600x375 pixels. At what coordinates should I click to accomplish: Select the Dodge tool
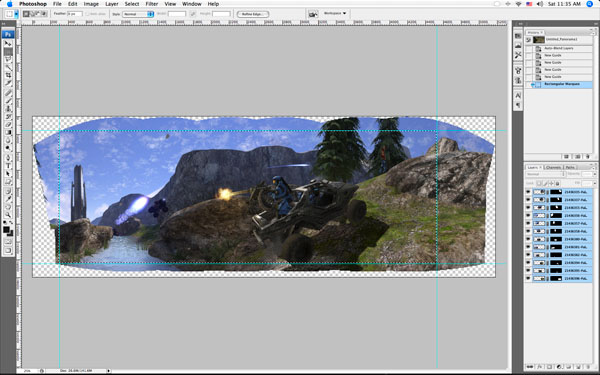pos(8,148)
